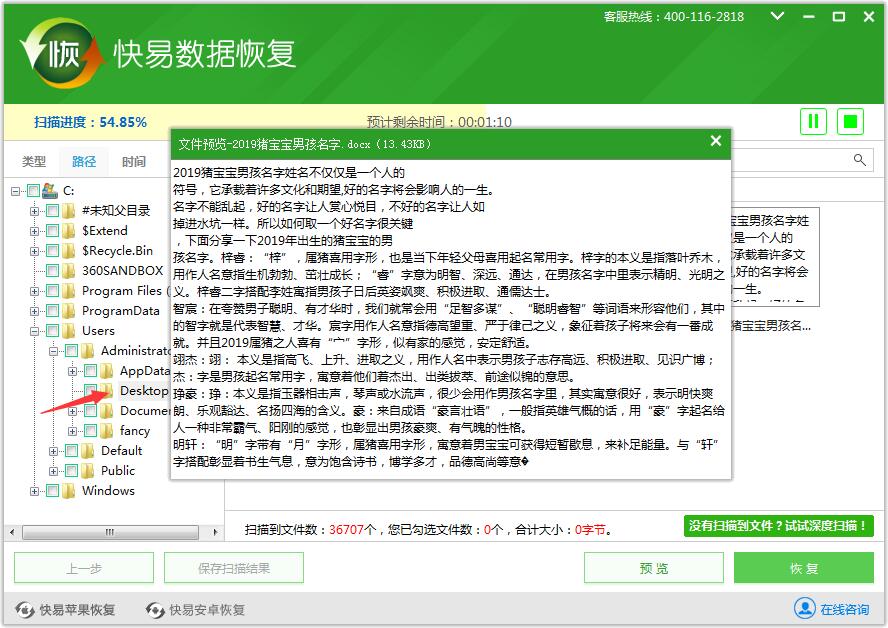
Task: Expand the Public folder node
Action: [x=54, y=470]
